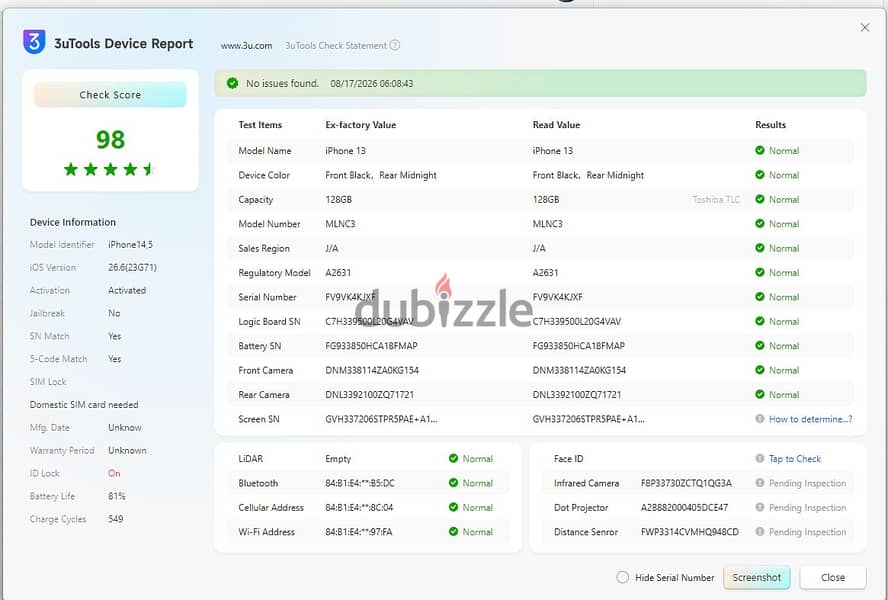This screenshot has height=600, width=888.
Task: Click the Device Color Normal status icon
Action: point(760,175)
